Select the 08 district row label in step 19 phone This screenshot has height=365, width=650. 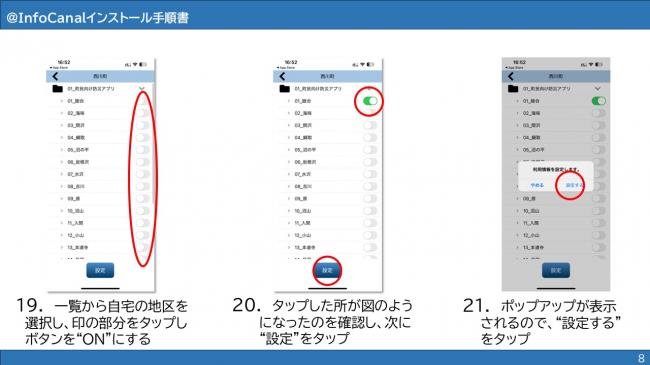pos(76,187)
